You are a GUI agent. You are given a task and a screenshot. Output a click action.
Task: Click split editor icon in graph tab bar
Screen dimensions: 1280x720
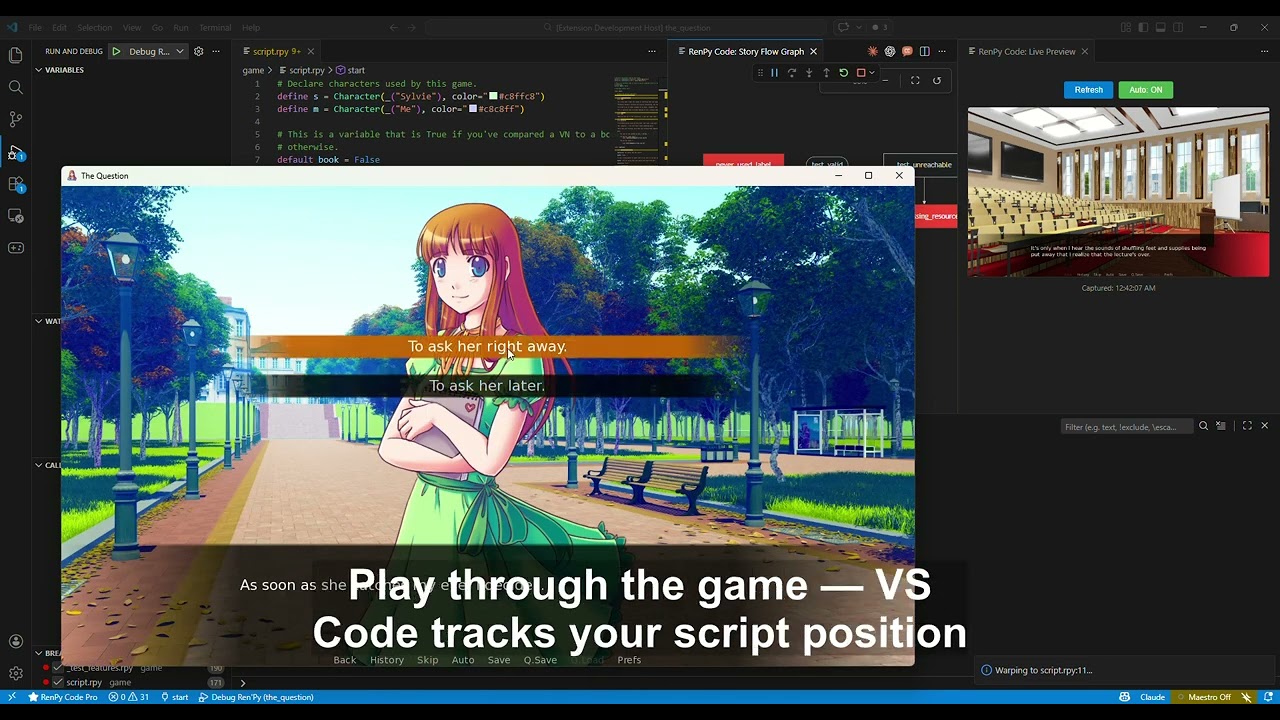click(x=924, y=51)
